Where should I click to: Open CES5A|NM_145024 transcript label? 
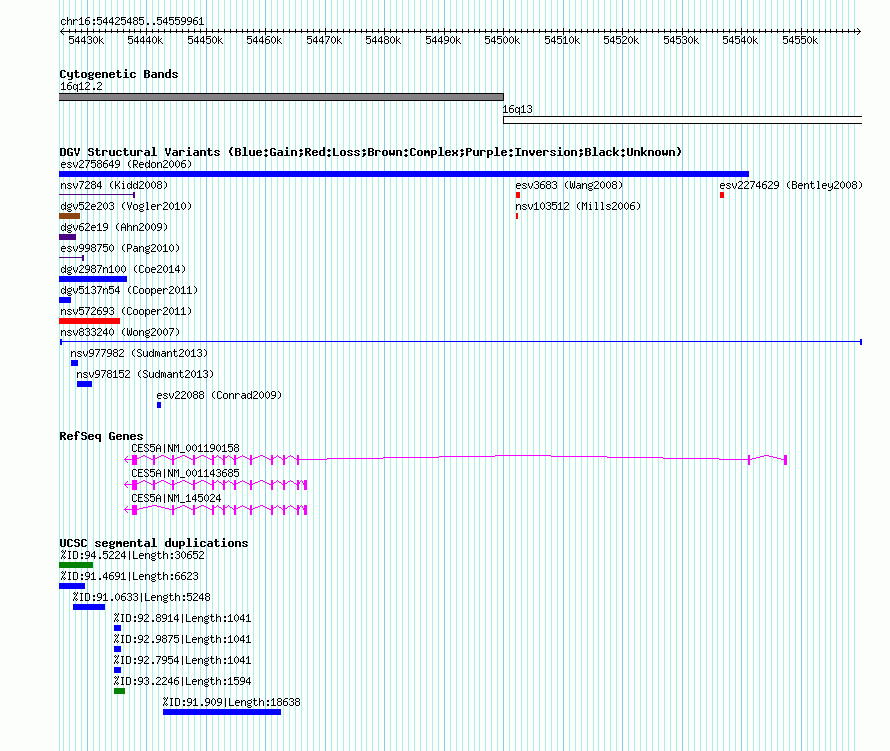tap(177, 498)
